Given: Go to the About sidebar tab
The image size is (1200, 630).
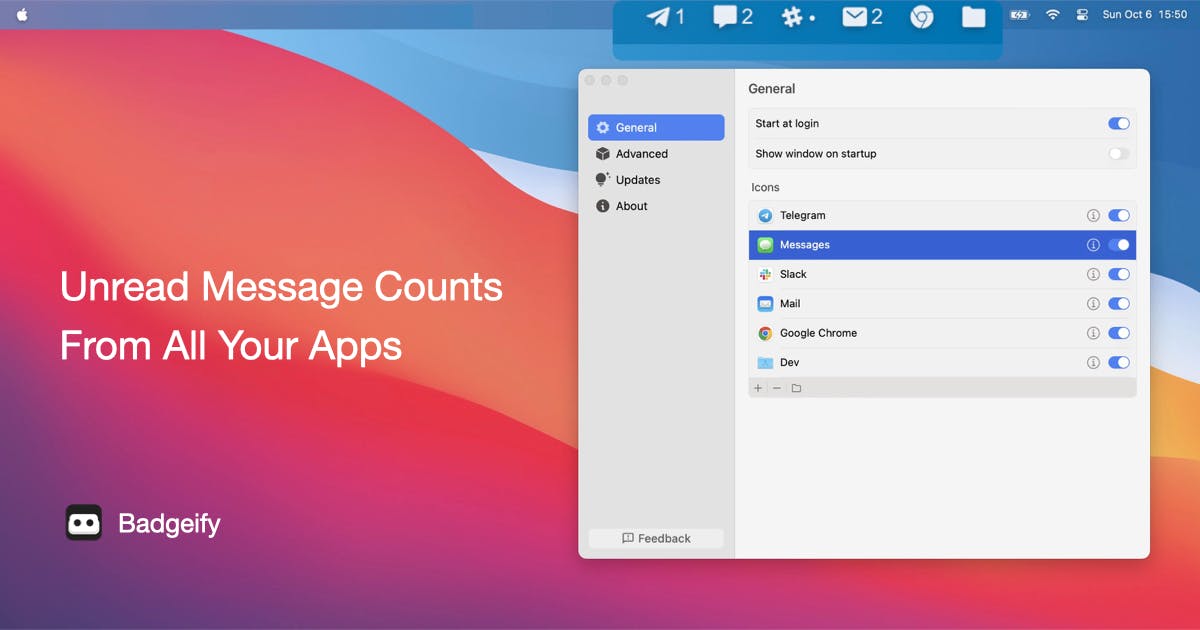Looking at the screenshot, I should [x=656, y=206].
